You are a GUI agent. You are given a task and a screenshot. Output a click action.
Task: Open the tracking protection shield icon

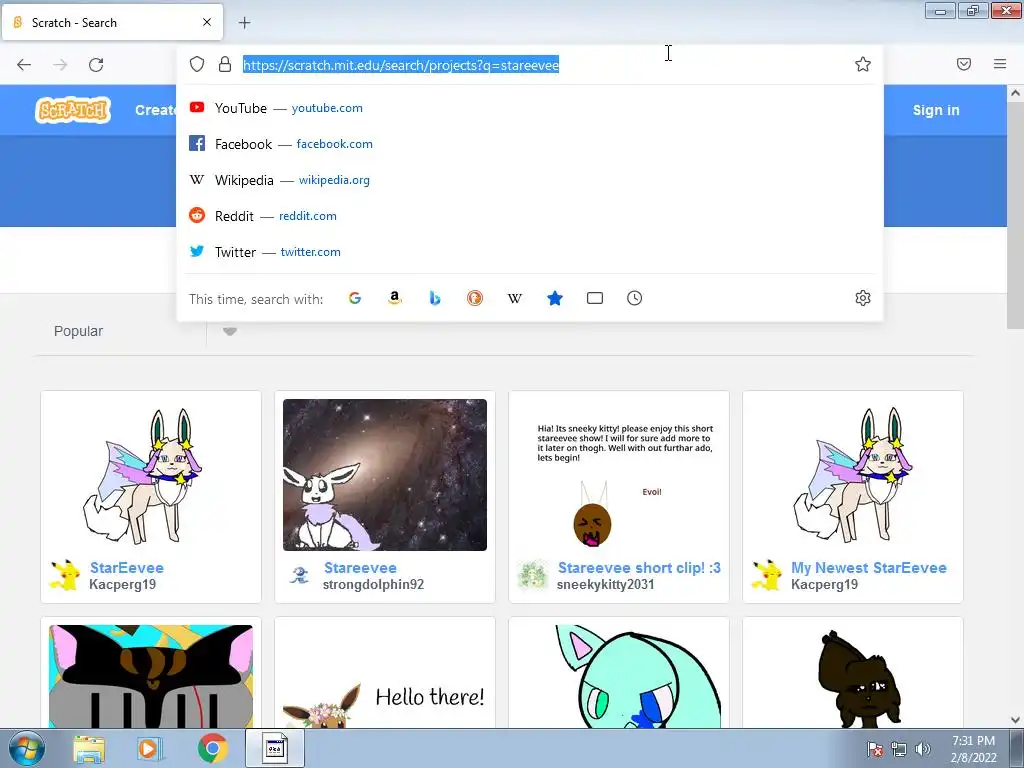pyautogui.click(x=197, y=64)
